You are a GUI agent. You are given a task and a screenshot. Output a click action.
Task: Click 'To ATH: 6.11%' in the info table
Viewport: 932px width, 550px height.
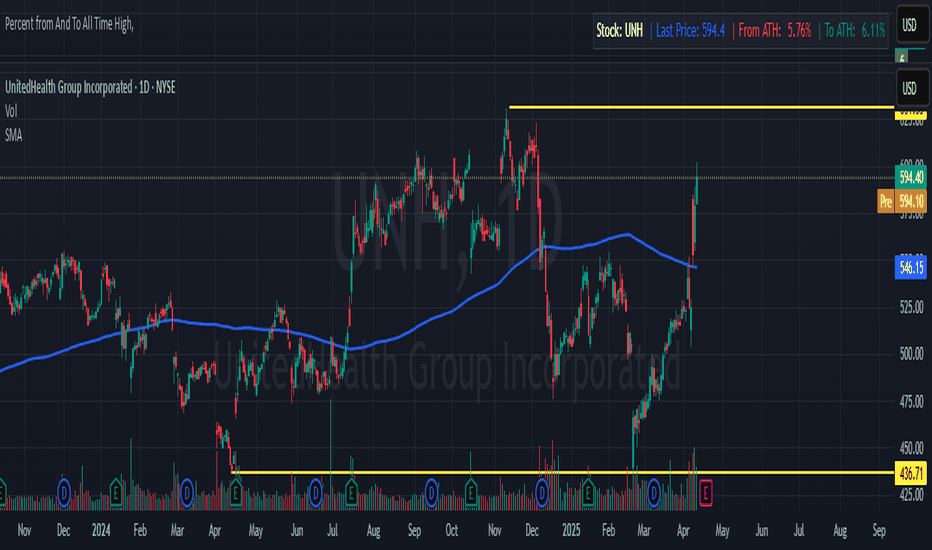pyautogui.click(x=855, y=31)
